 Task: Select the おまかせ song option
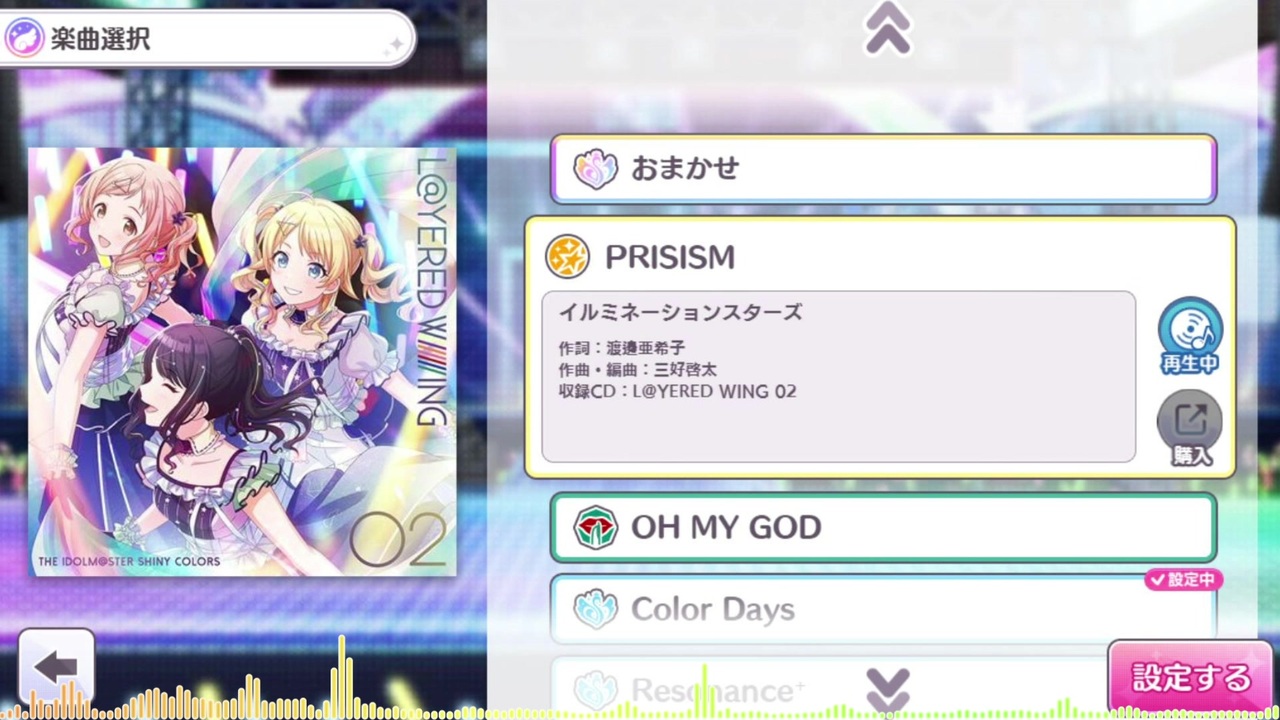pos(883,168)
